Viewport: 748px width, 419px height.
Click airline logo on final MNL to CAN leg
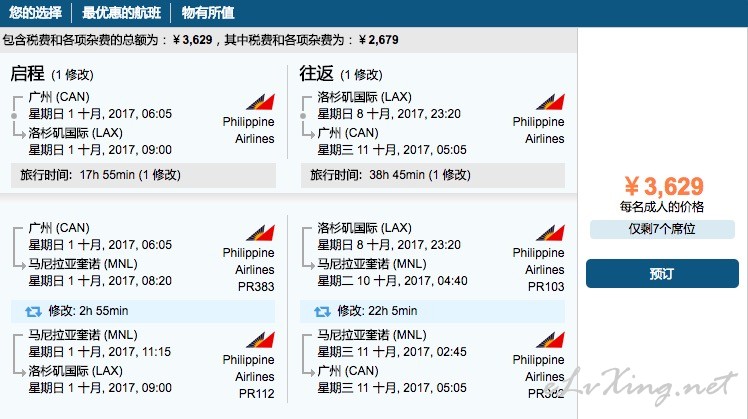(x=550, y=339)
